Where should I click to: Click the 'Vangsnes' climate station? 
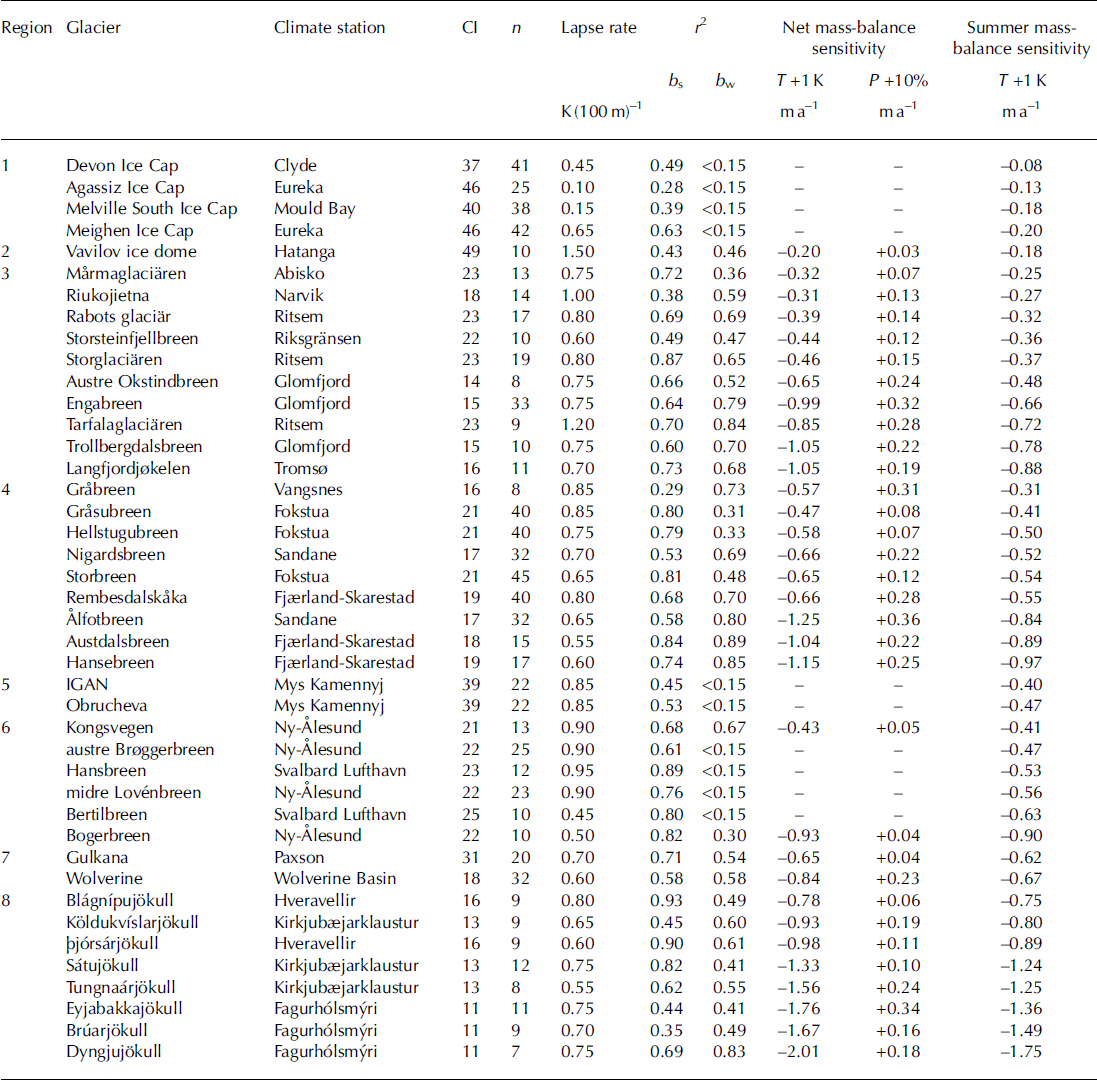[x=309, y=490]
